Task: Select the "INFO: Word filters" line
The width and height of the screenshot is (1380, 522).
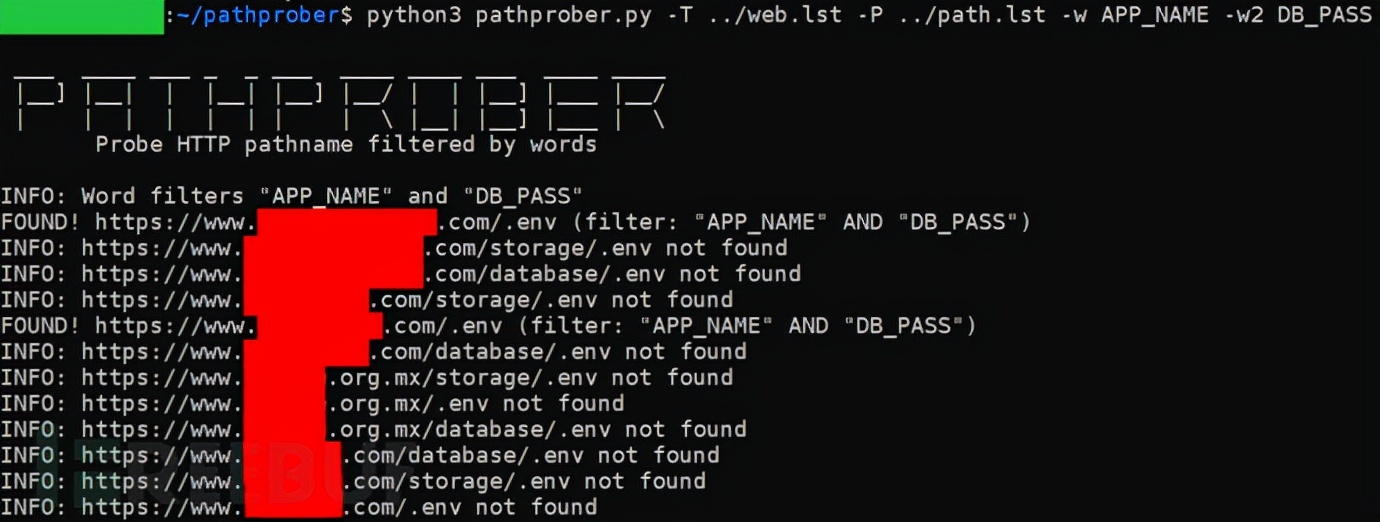Action: [291, 196]
